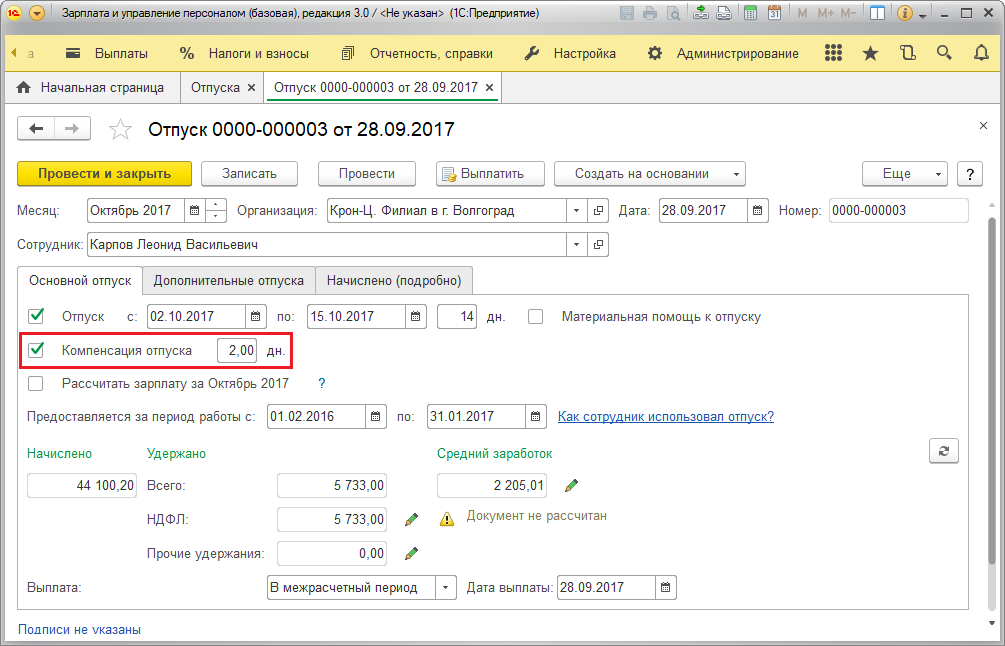Click the printer icon in title bar
1005x646 pixels.
[x=651, y=13]
